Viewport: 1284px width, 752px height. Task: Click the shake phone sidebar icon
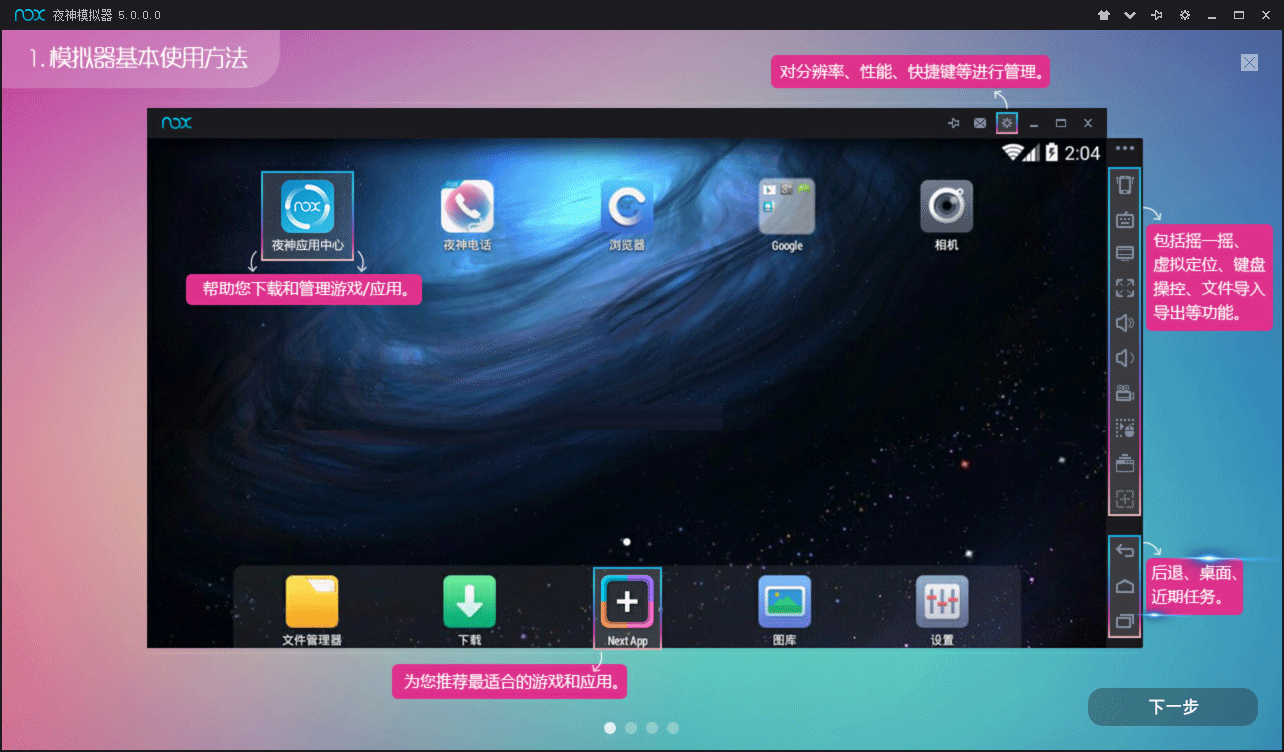pos(1125,185)
